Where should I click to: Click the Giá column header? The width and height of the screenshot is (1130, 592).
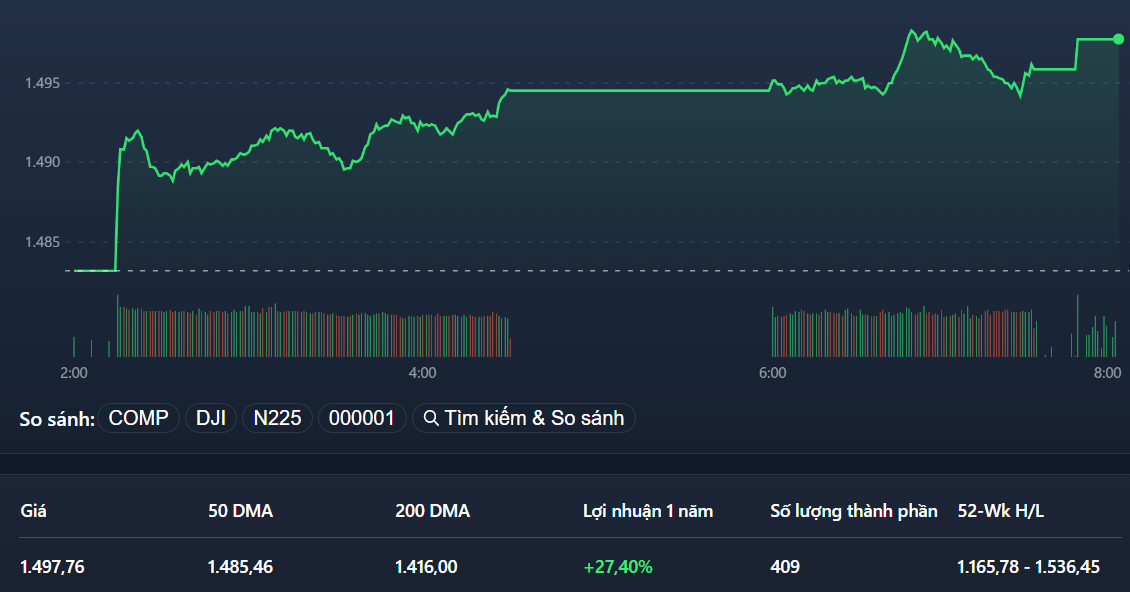[x=33, y=510]
